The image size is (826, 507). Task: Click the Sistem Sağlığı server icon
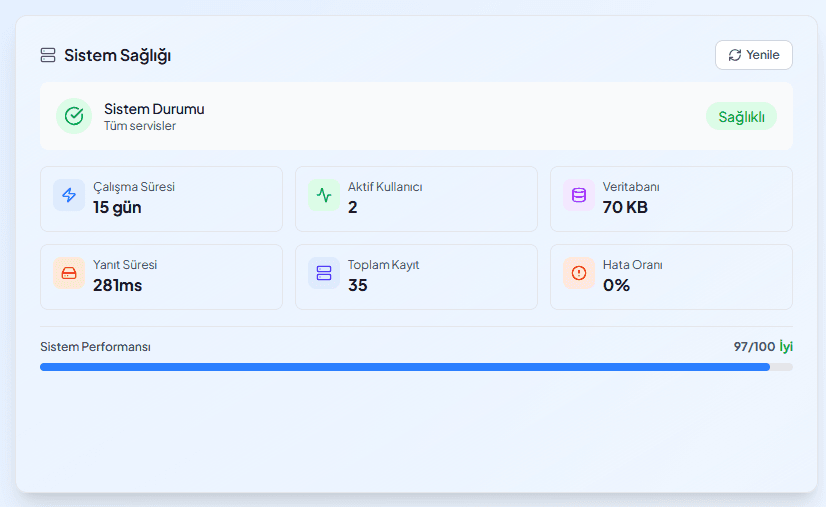(x=48, y=55)
